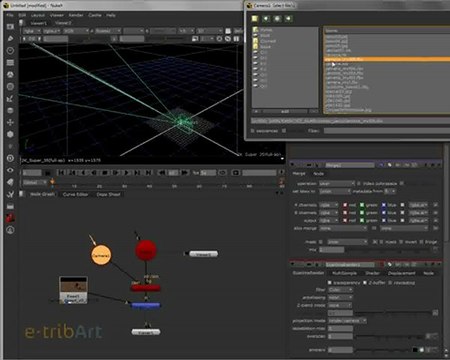Click the forward arrow icon in file dialog
Image resolution: width=450 pixels, height=360 pixels.
click(288, 19)
